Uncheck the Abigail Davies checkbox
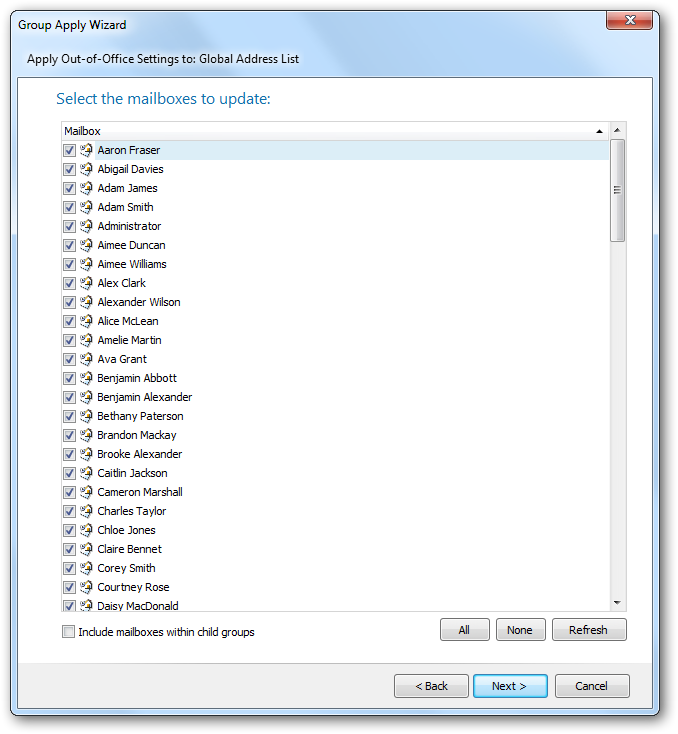678x734 pixels. [x=69, y=169]
